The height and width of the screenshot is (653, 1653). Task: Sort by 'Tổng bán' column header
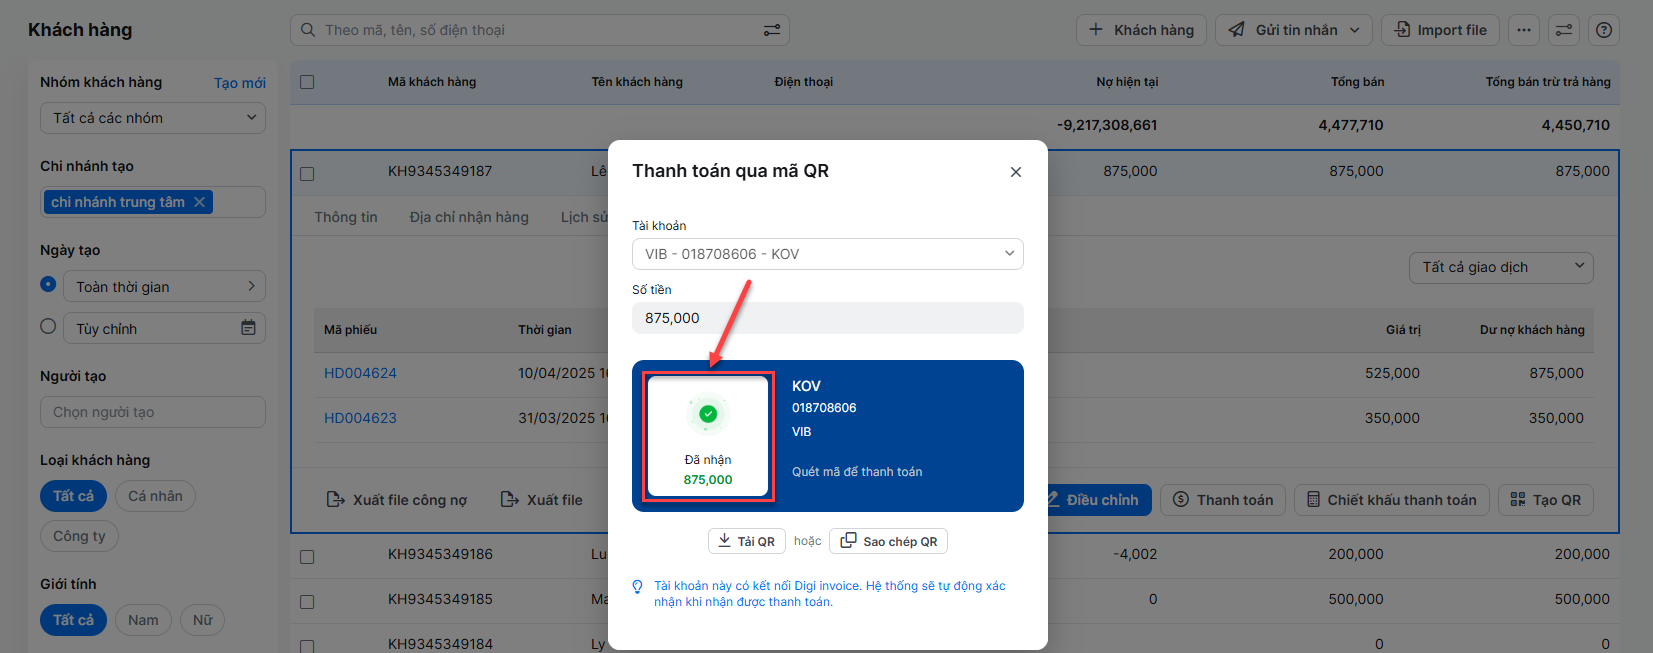point(1357,82)
